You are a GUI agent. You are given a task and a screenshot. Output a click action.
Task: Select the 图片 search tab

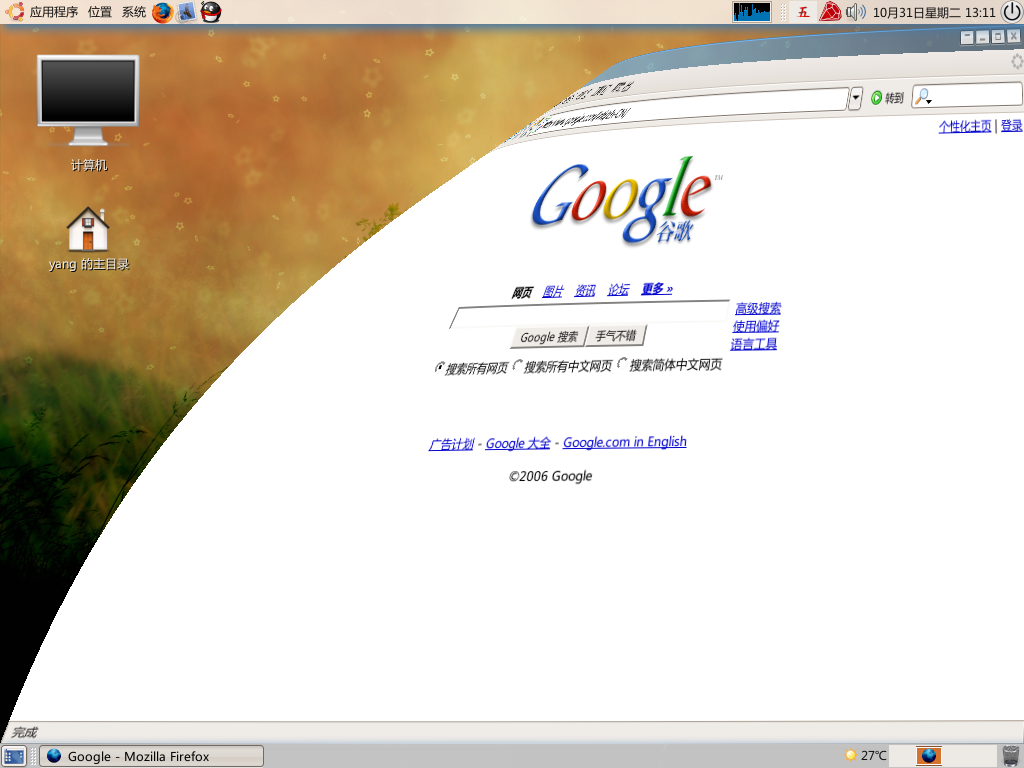pyautogui.click(x=552, y=291)
